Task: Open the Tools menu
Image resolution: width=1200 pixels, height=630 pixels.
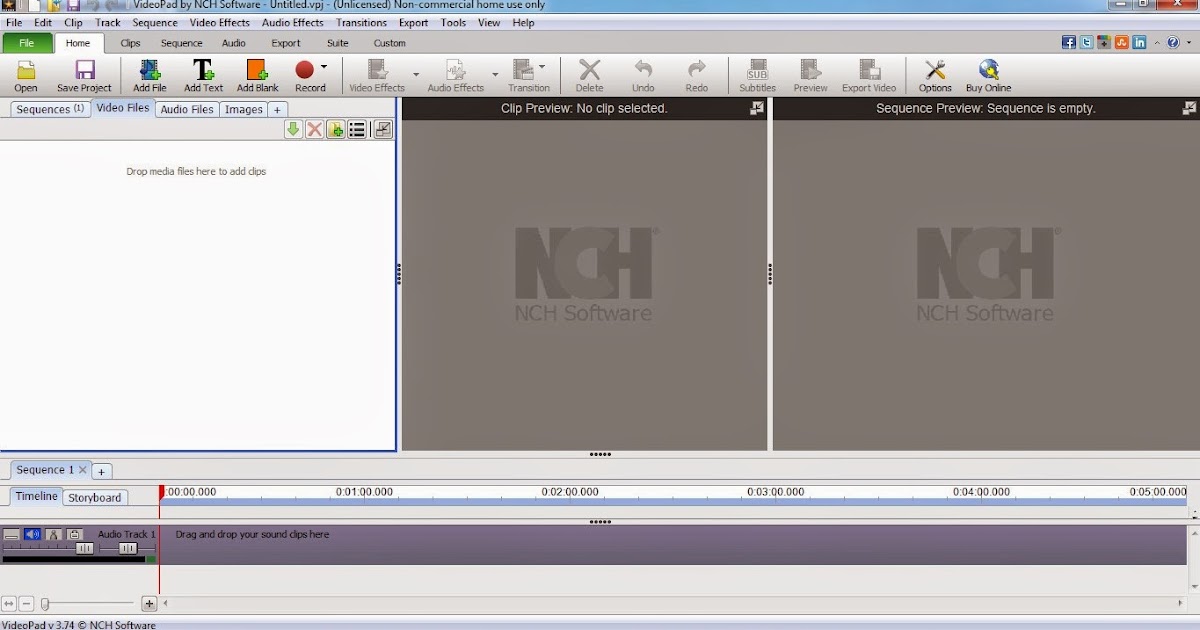Action: coord(453,22)
